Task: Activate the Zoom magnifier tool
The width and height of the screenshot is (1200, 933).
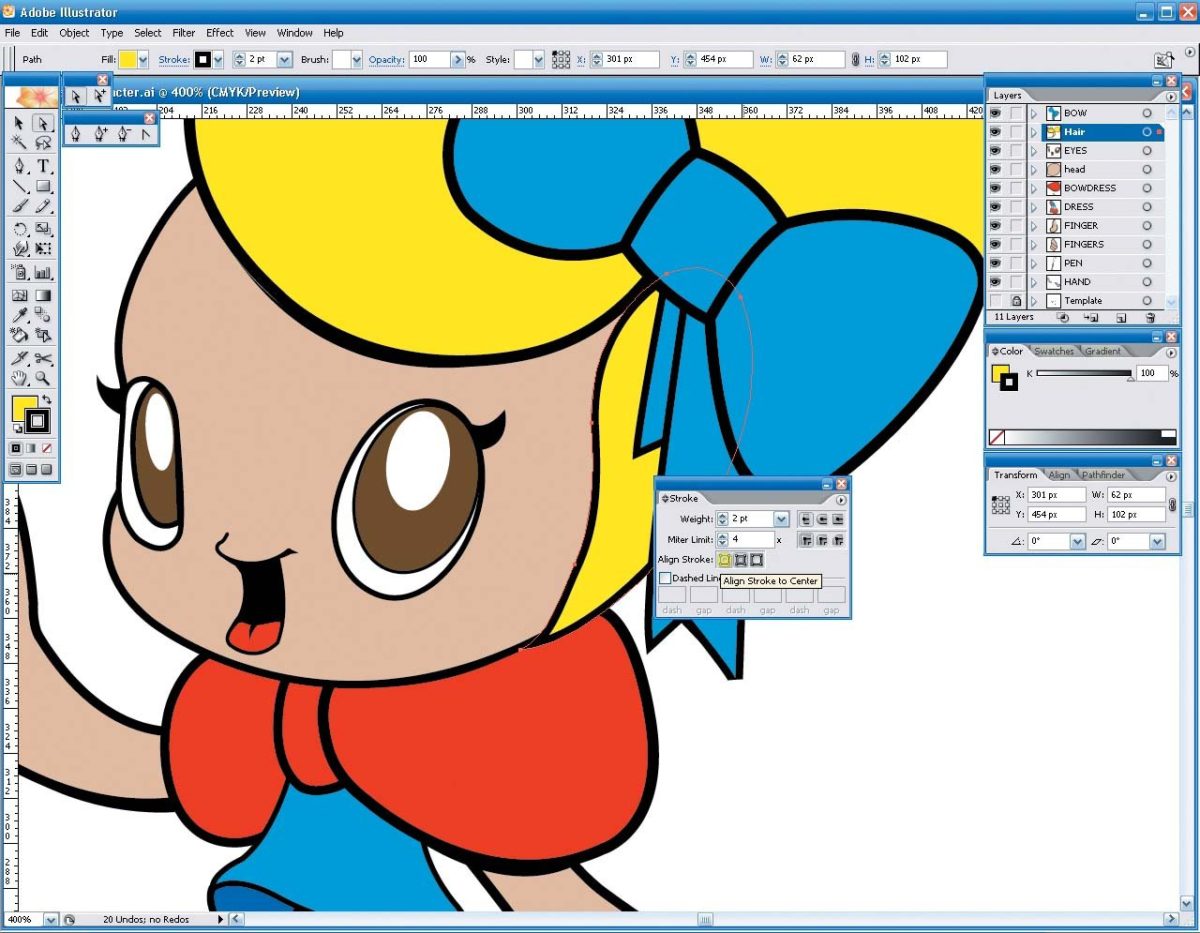Action: [x=44, y=378]
